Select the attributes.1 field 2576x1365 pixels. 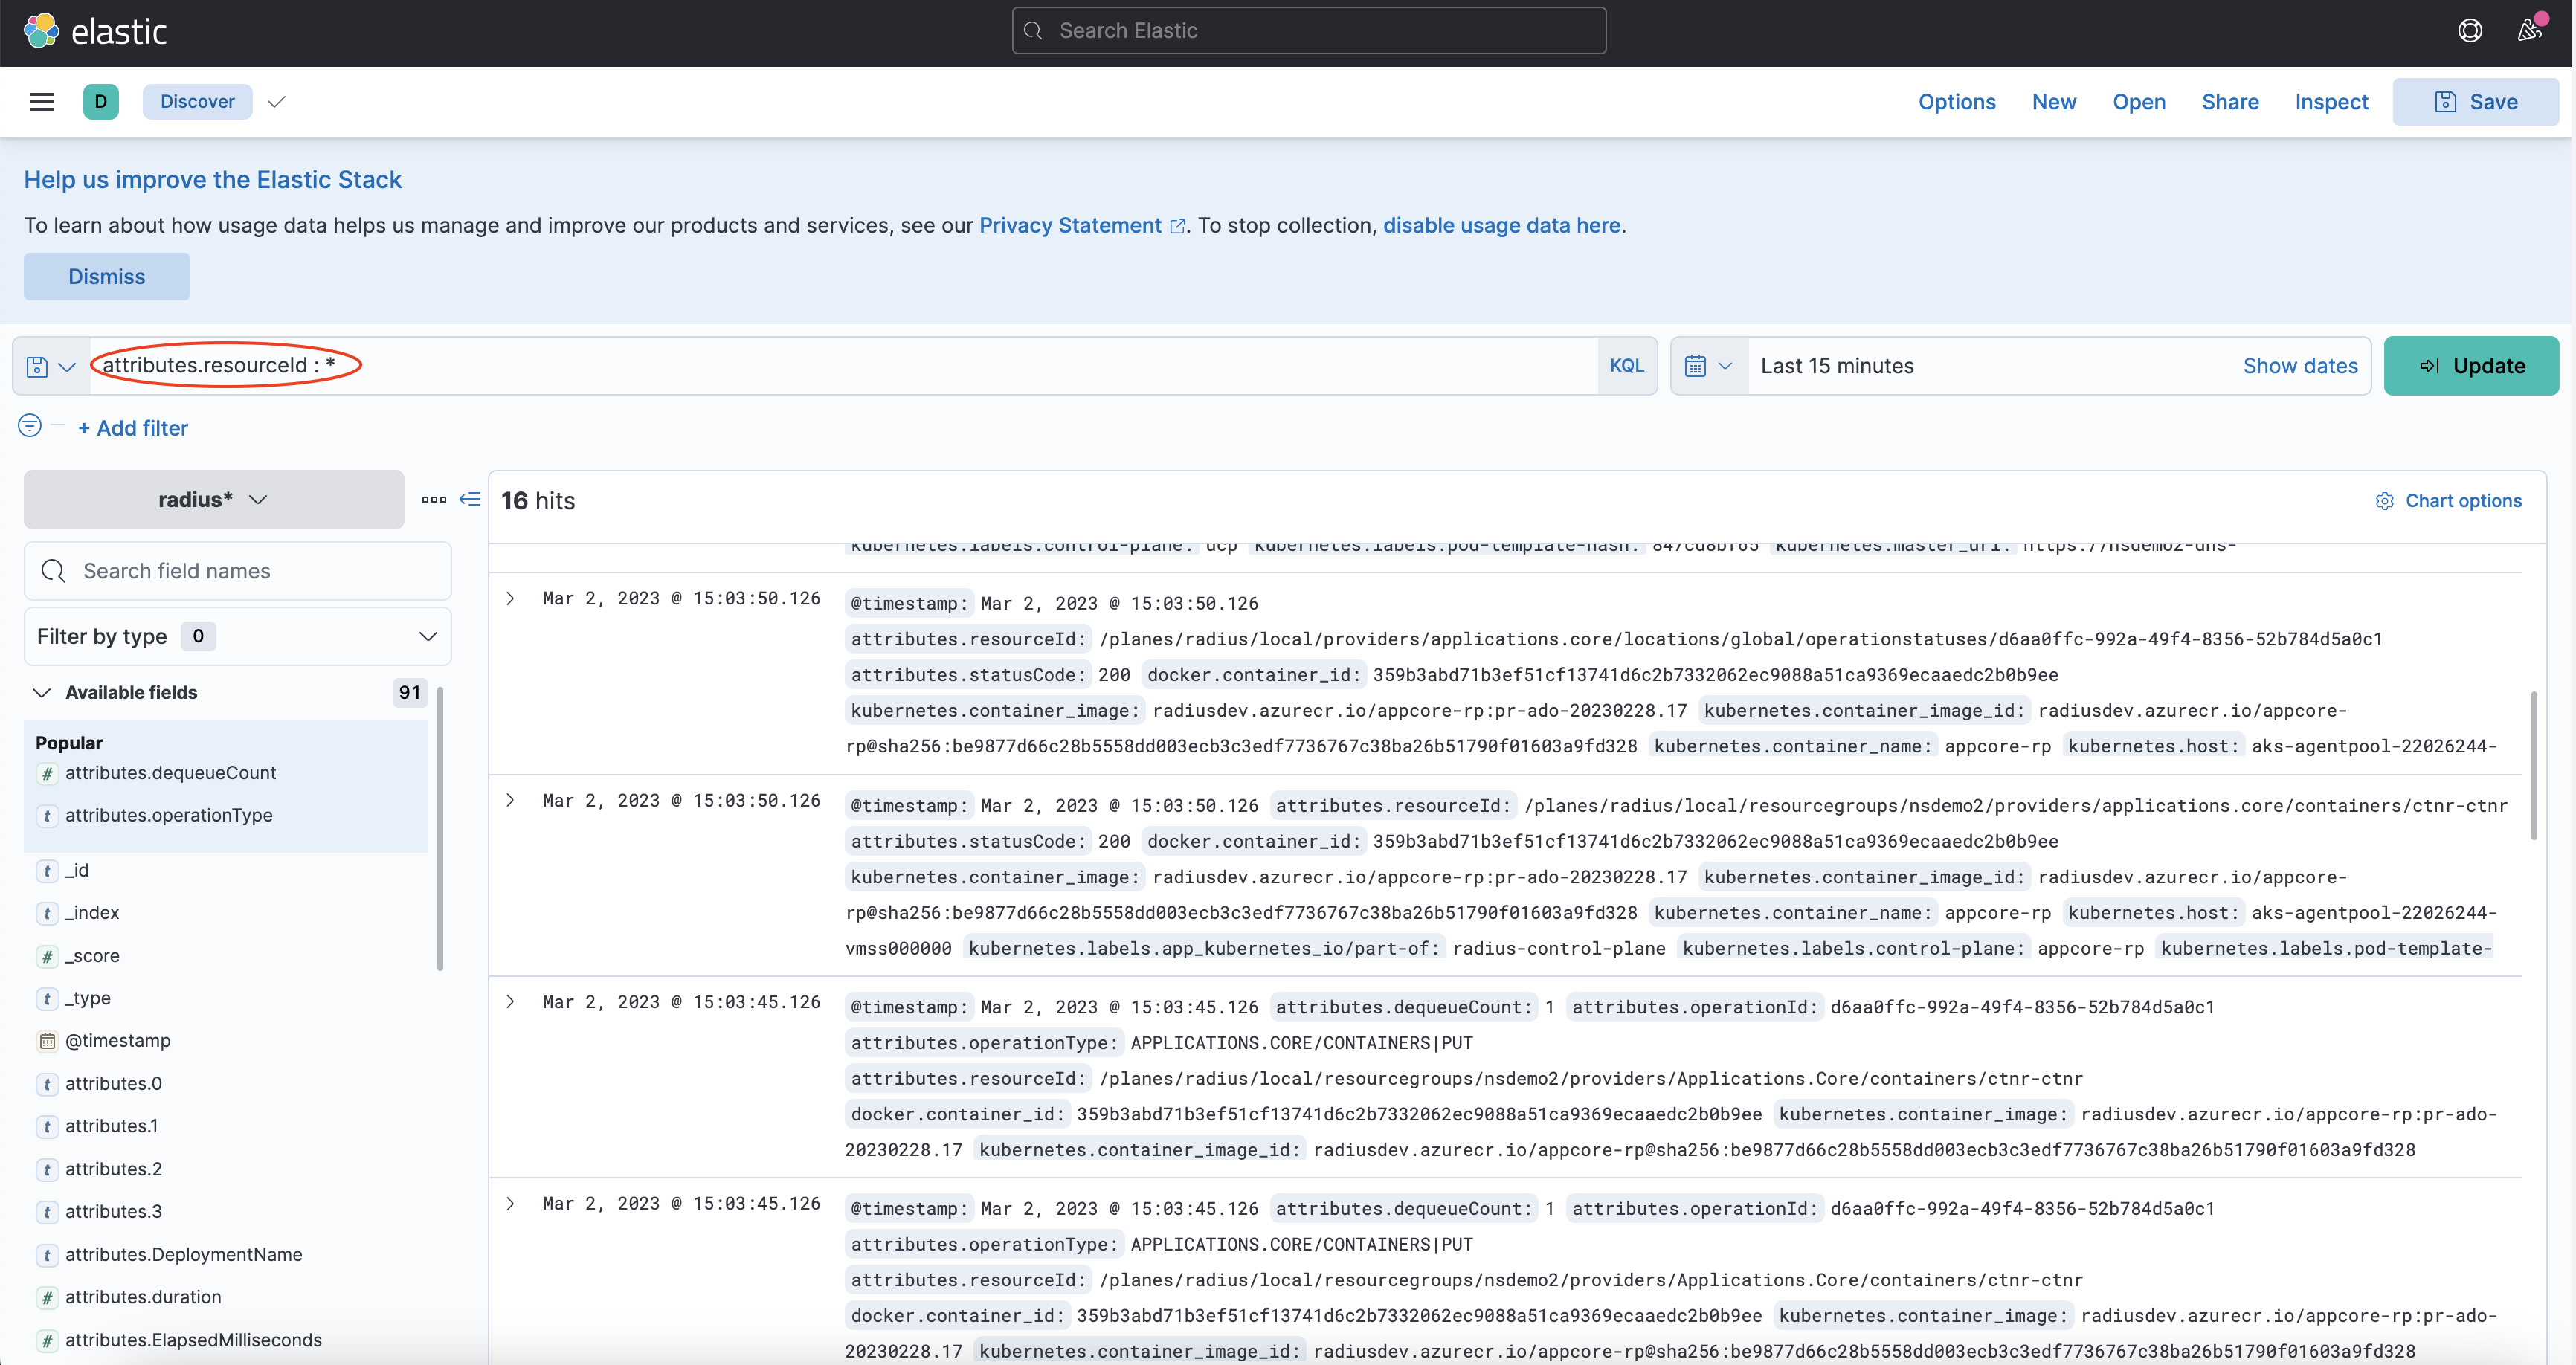click(111, 1127)
